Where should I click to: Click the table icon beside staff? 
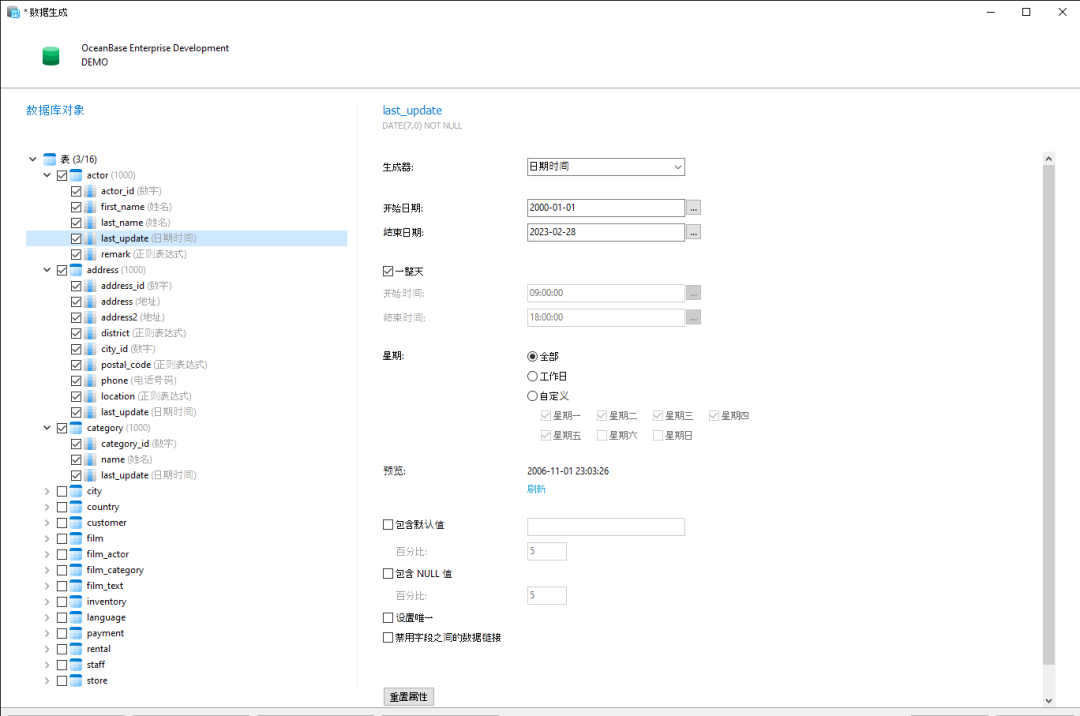click(76, 665)
